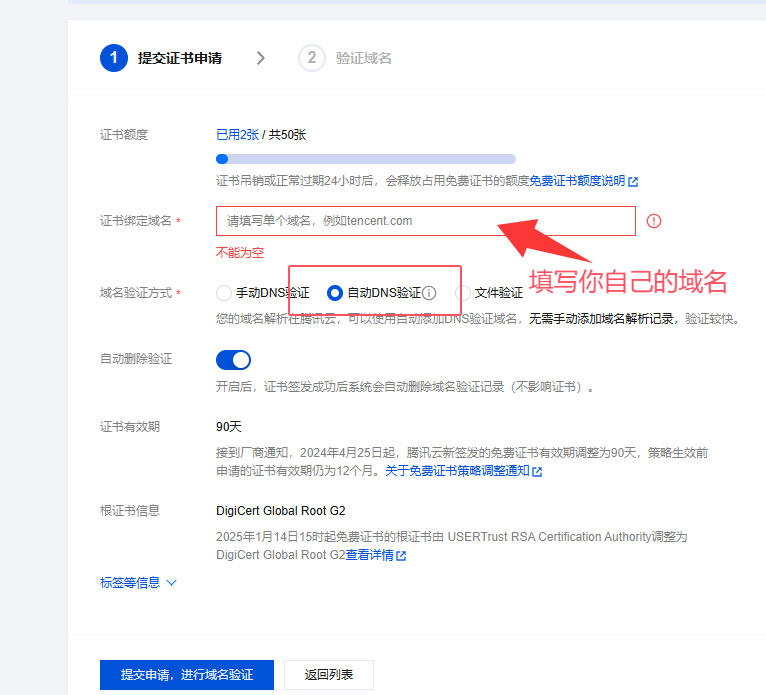
Task: Click the red error icon beside domain field
Action: pyautogui.click(x=654, y=221)
